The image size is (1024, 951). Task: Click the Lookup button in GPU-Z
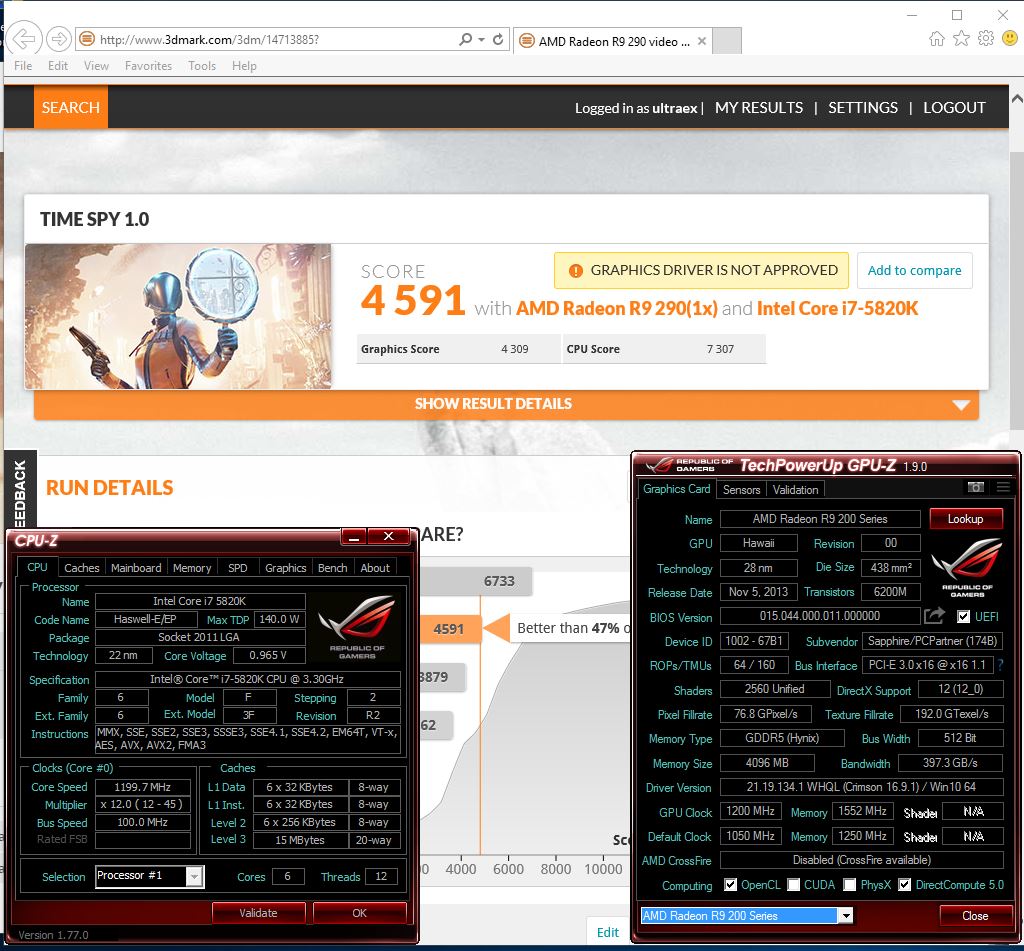pyautogui.click(x=965, y=519)
